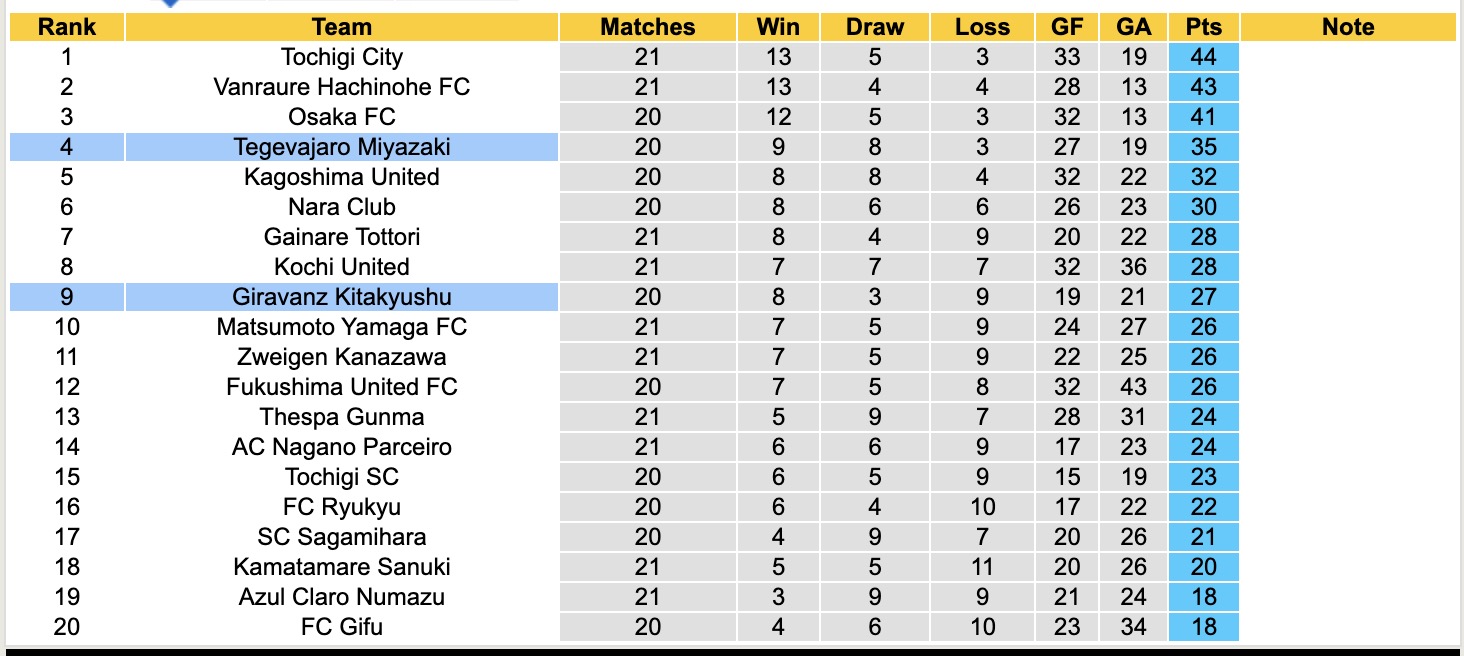The height and width of the screenshot is (656, 1464).
Task: Open the Kagoshima United team name
Action: tap(341, 177)
